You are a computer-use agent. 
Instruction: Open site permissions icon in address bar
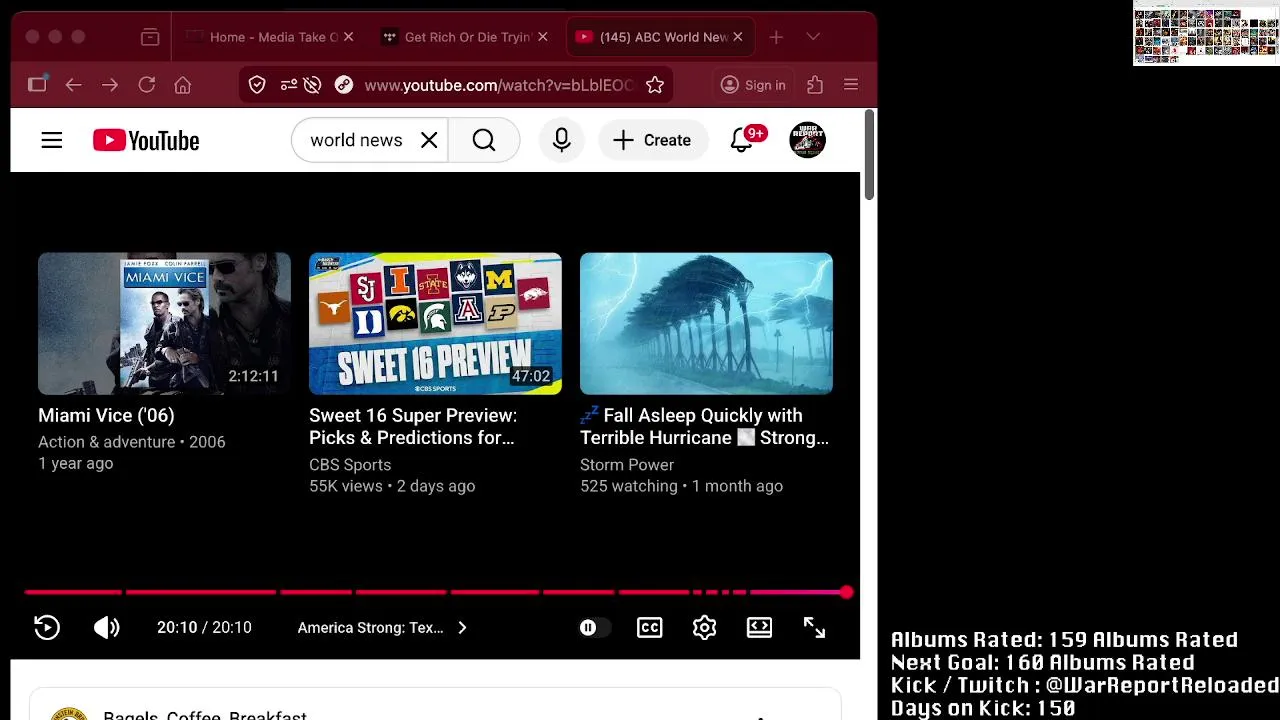click(x=289, y=85)
